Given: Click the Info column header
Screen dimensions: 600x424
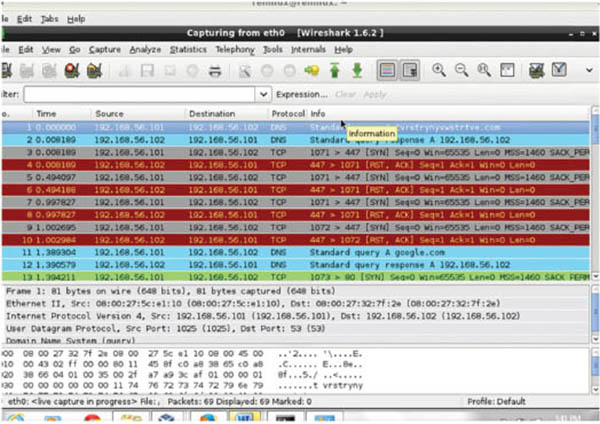Looking at the screenshot, I should pyautogui.click(x=448, y=114).
